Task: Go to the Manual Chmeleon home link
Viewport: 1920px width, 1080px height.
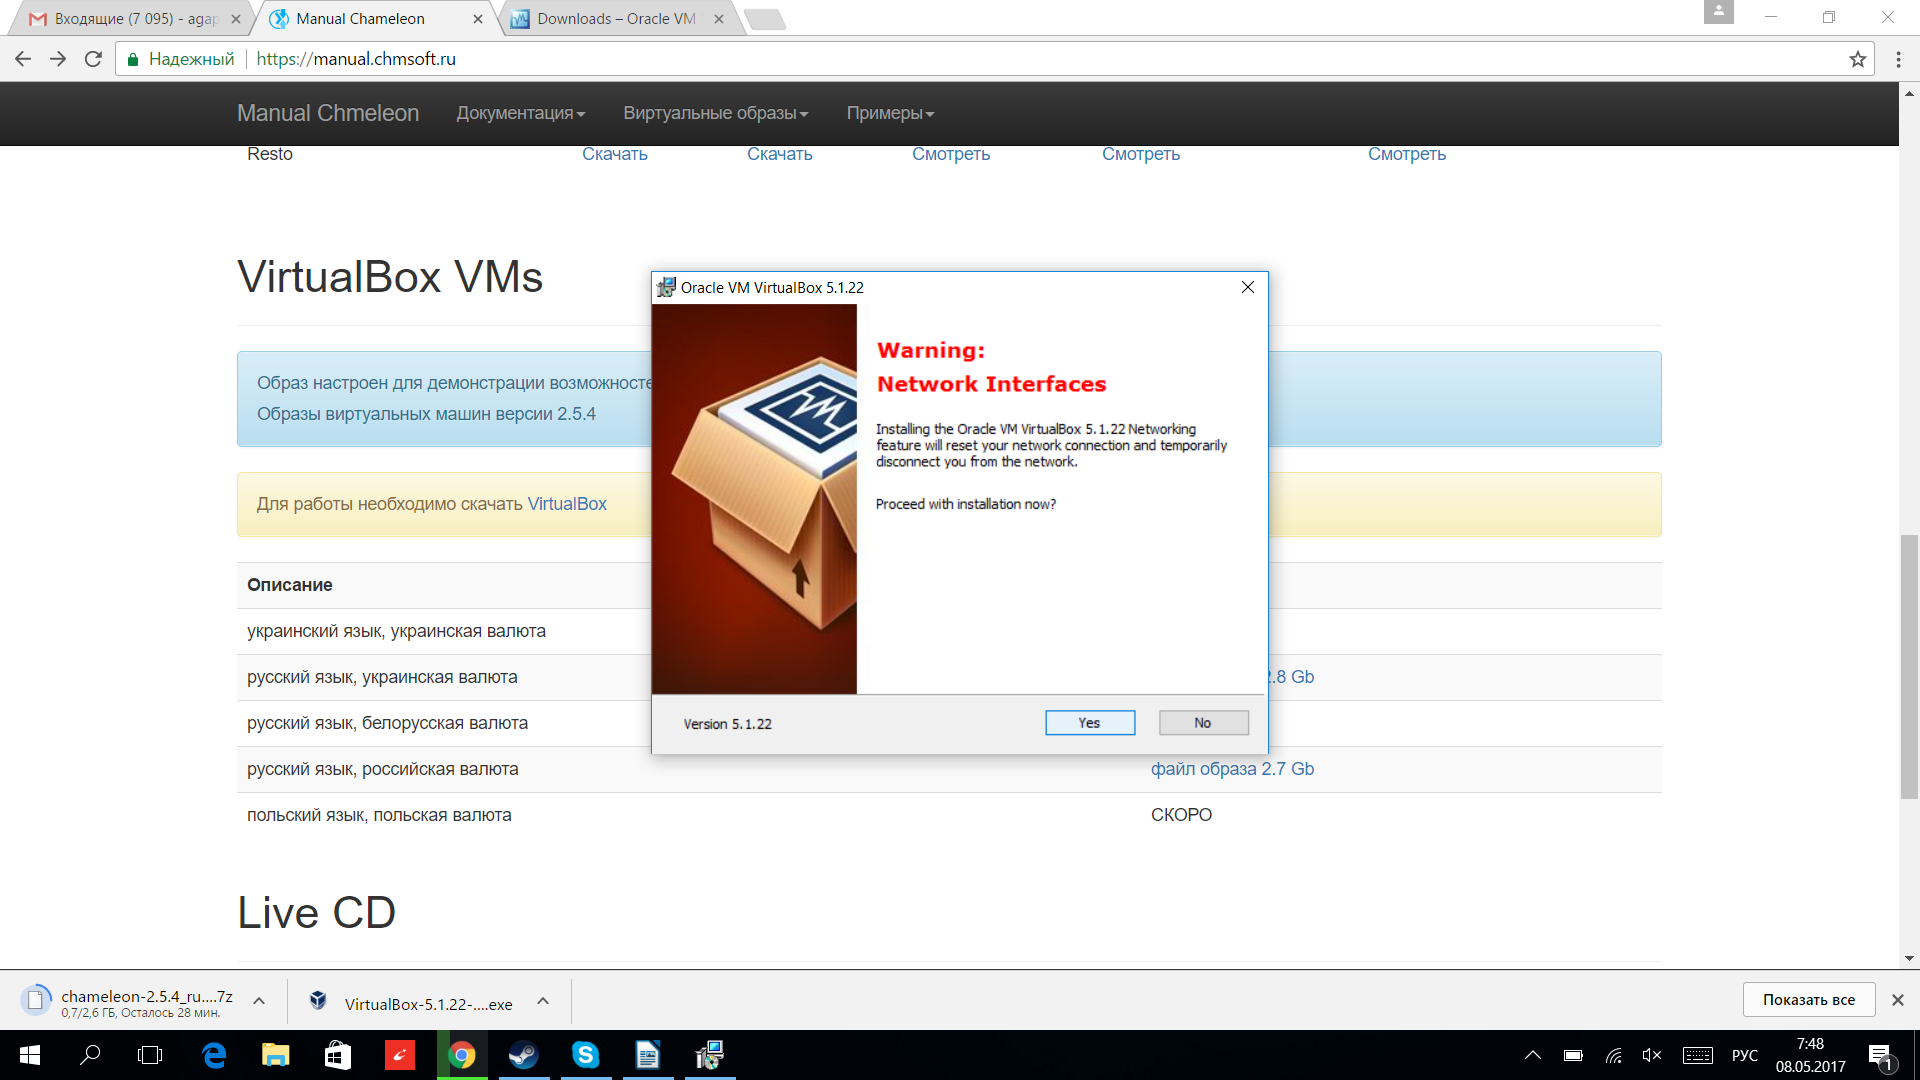Action: point(328,113)
